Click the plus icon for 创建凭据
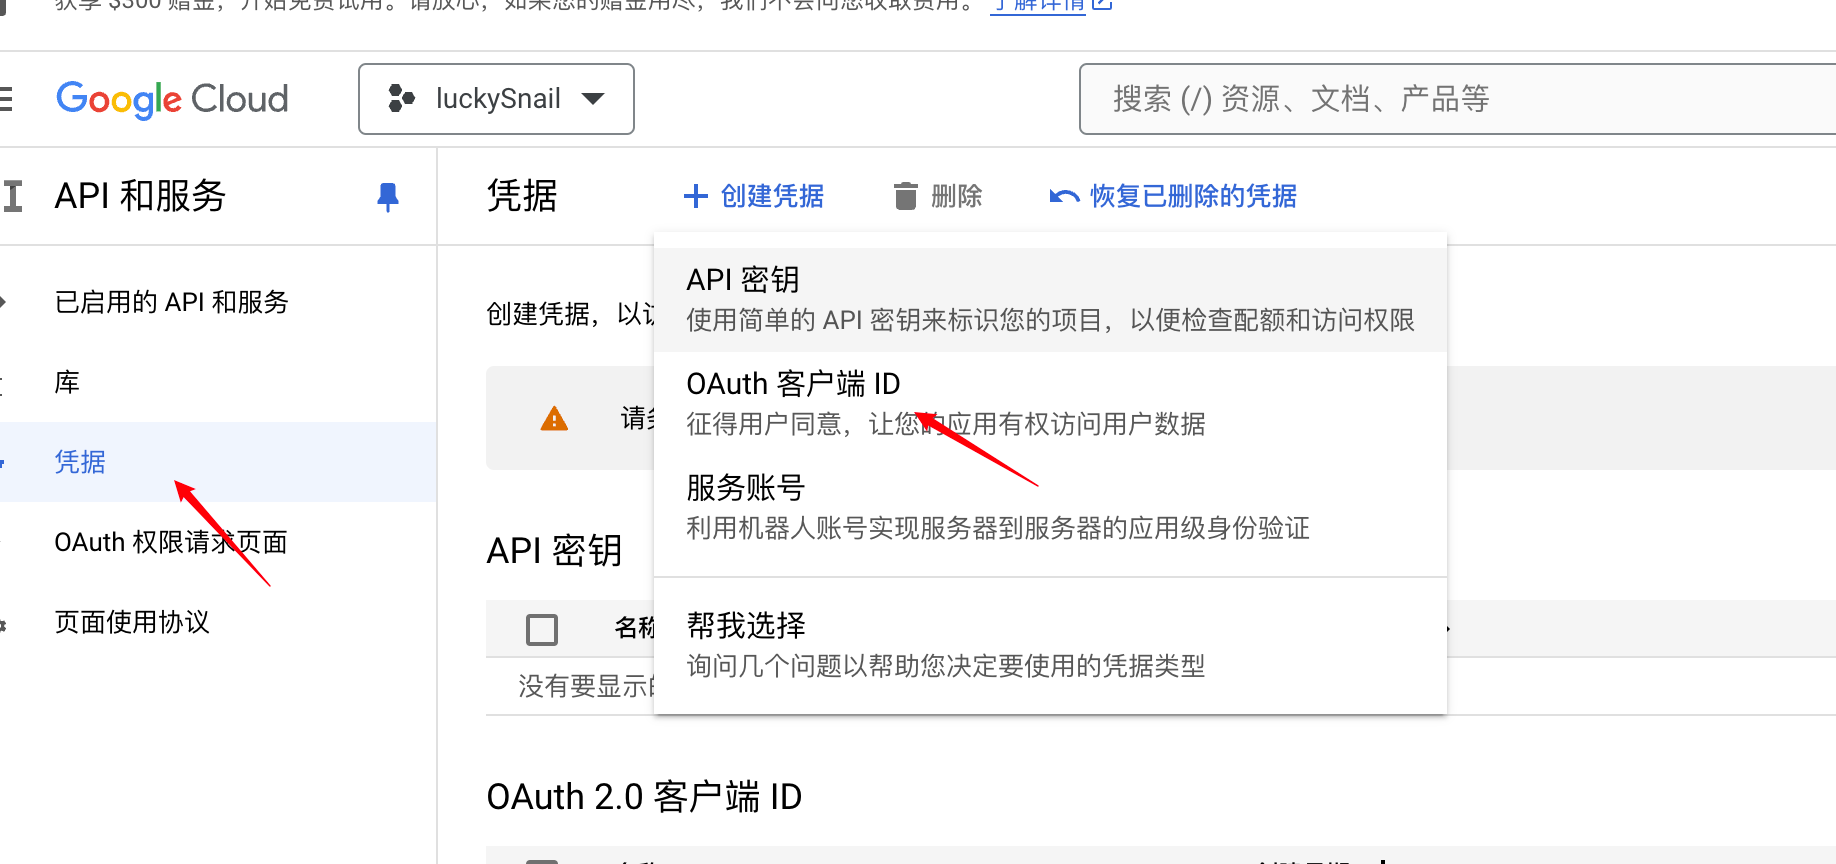This screenshot has width=1836, height=864. coord(695,196)
